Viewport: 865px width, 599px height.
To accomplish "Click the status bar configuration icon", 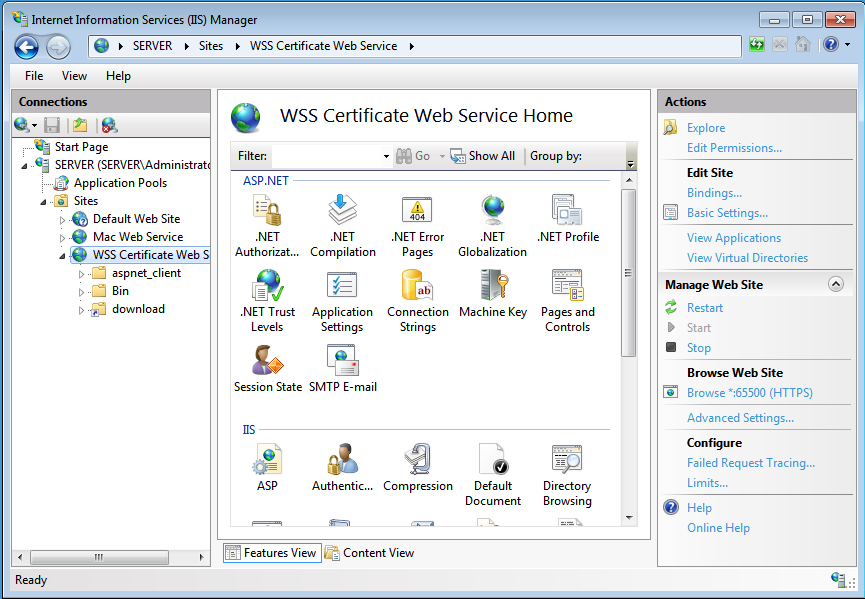I will coord(839,580).
